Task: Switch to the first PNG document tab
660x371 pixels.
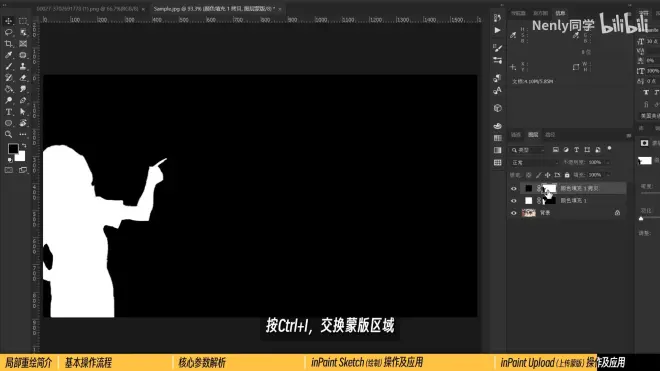Action: coord(88,9)
